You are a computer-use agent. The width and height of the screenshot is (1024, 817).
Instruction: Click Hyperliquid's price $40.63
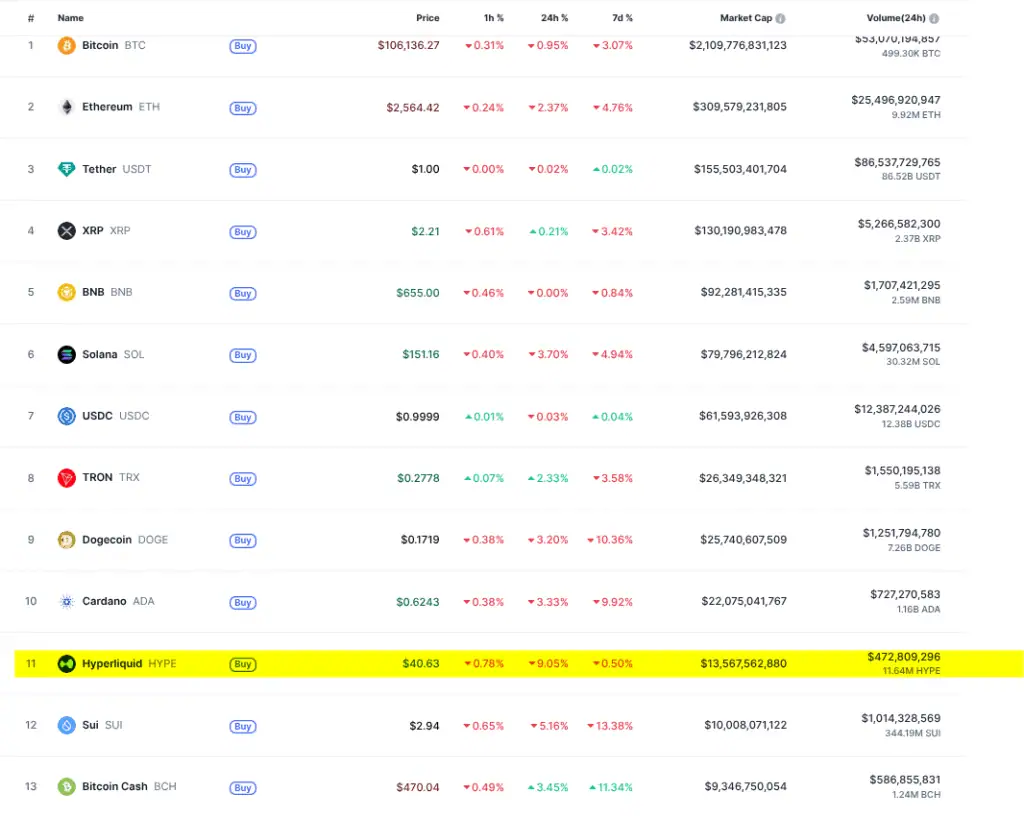click(x=421, y=664)
